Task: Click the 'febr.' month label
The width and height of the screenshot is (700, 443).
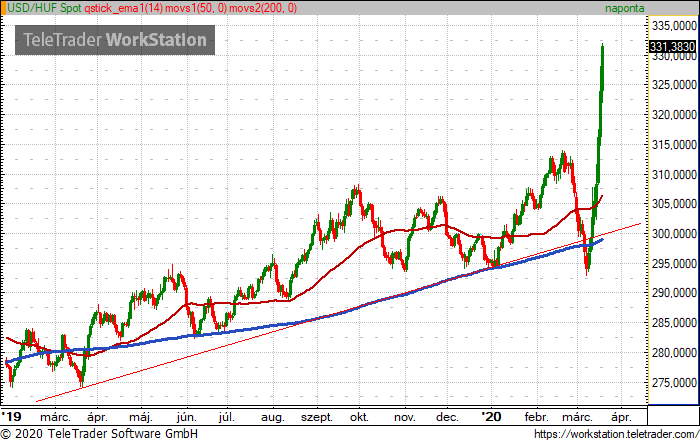Action: [537, 417]
